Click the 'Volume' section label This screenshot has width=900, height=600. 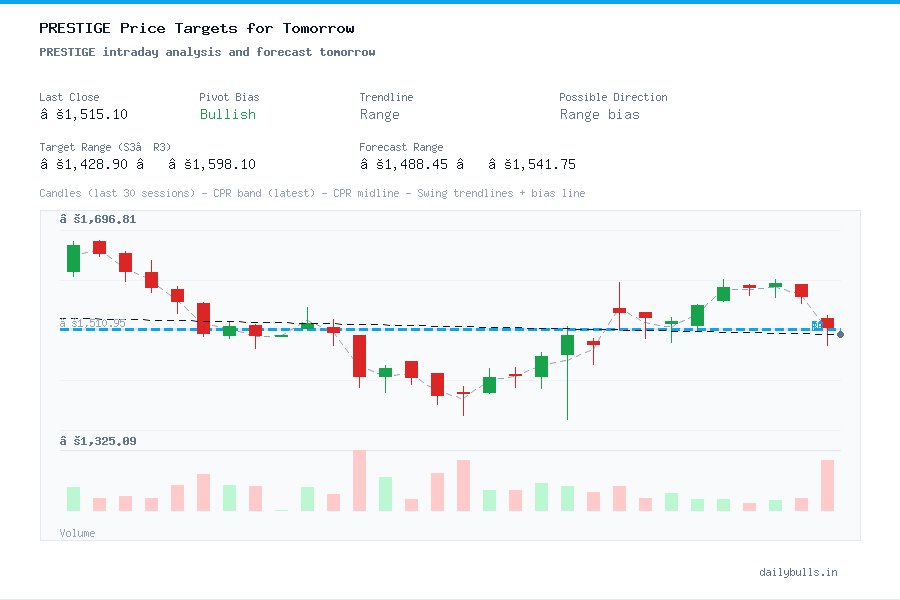tap(77, 532)
